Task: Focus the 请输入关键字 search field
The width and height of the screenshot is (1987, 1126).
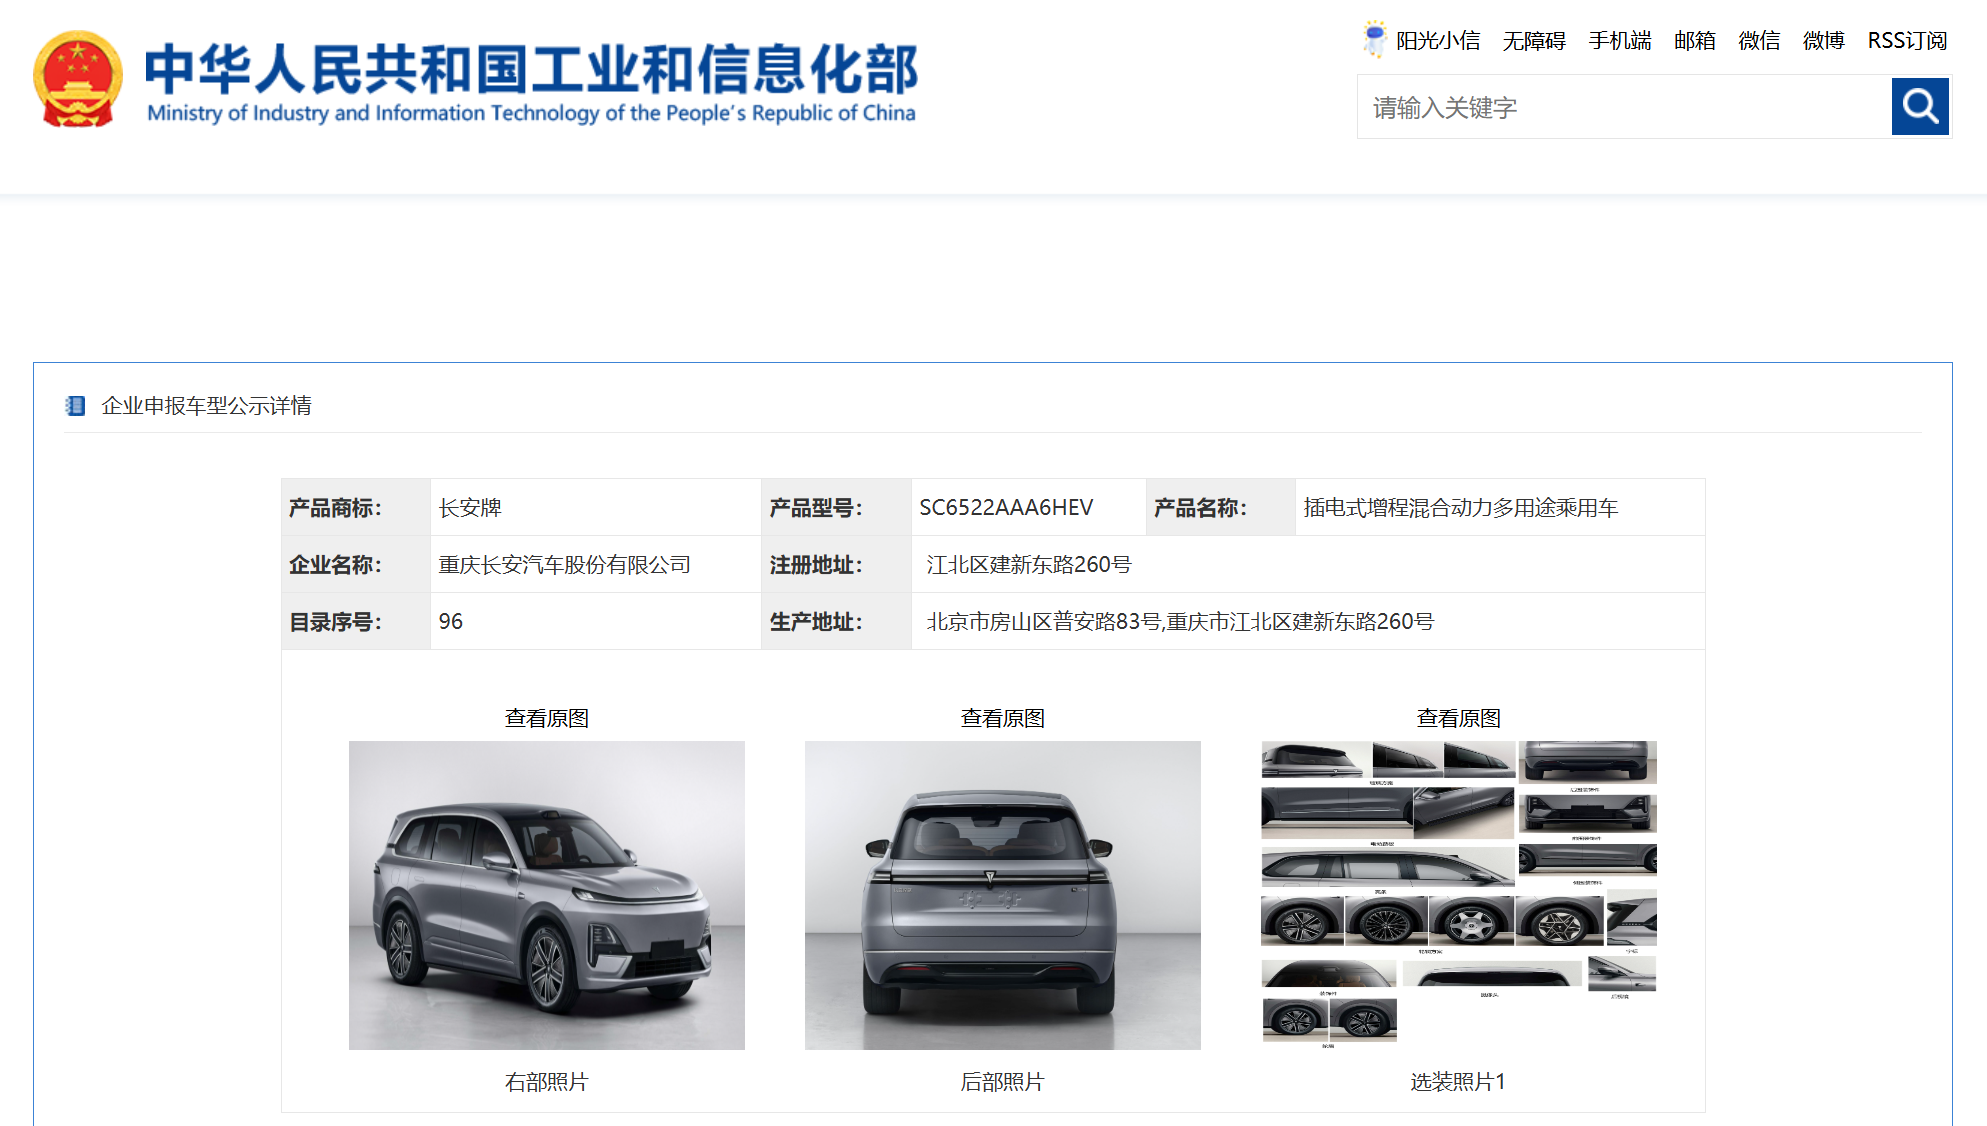Action: point(1624,107)
